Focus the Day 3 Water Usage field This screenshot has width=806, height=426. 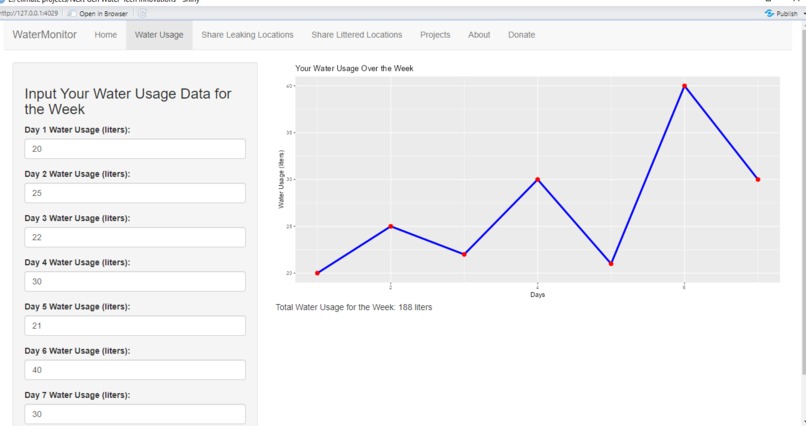(135, 237)
